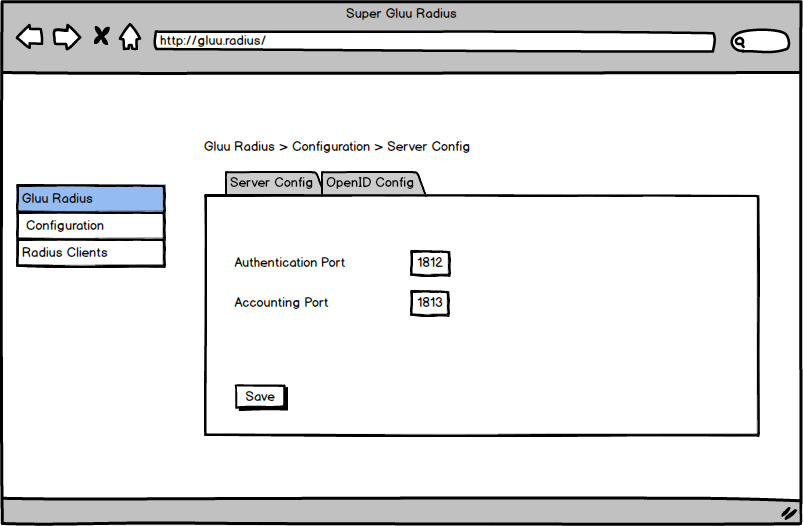Image resolution: width=803 pixels, height=526 pixels.
Task: Go back using browser back arrow
Action: pos(30,37)
